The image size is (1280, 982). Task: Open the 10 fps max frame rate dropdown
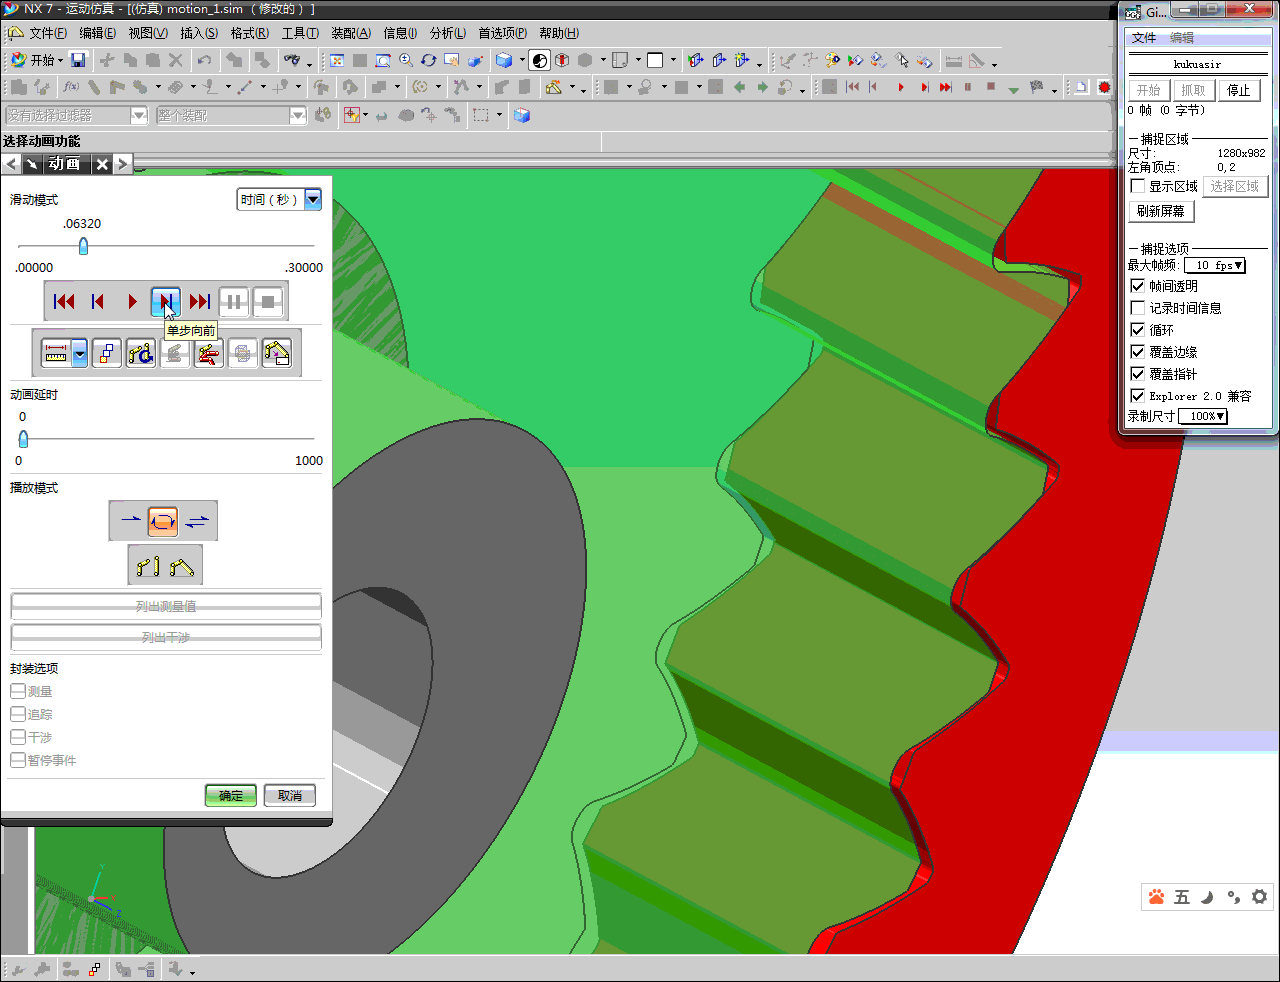pos(1215,265)
